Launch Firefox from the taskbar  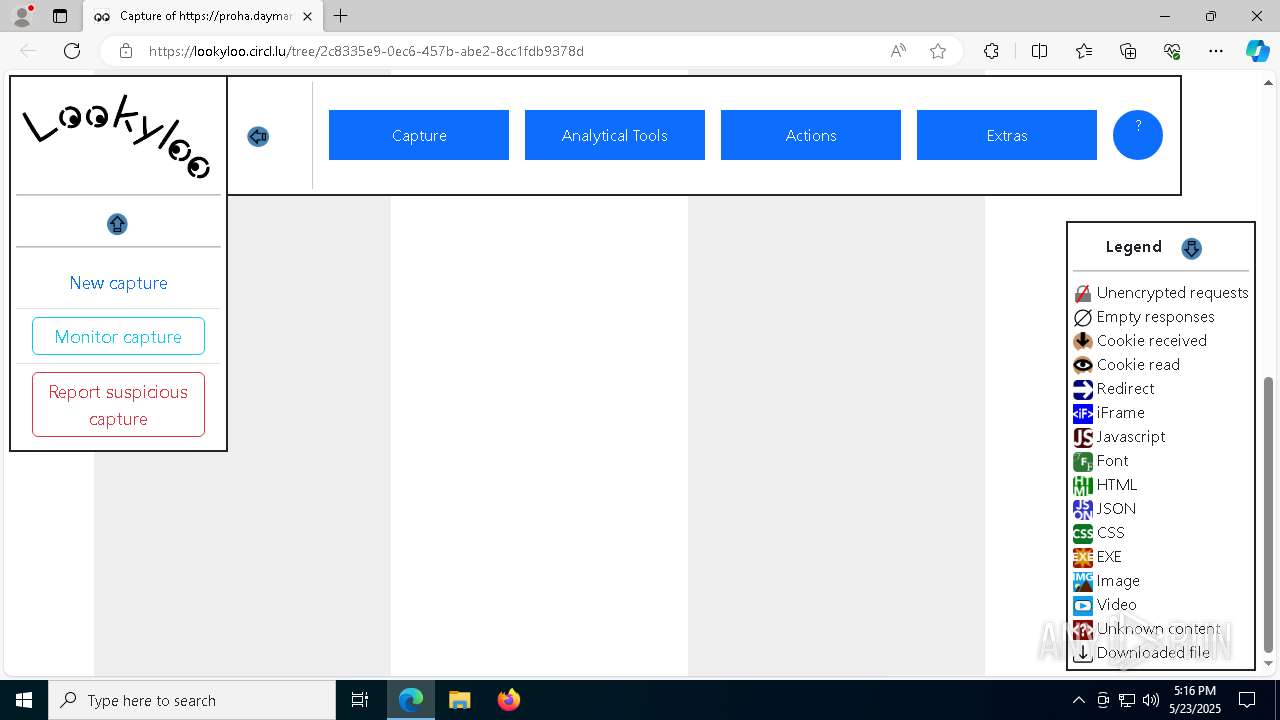508,700
